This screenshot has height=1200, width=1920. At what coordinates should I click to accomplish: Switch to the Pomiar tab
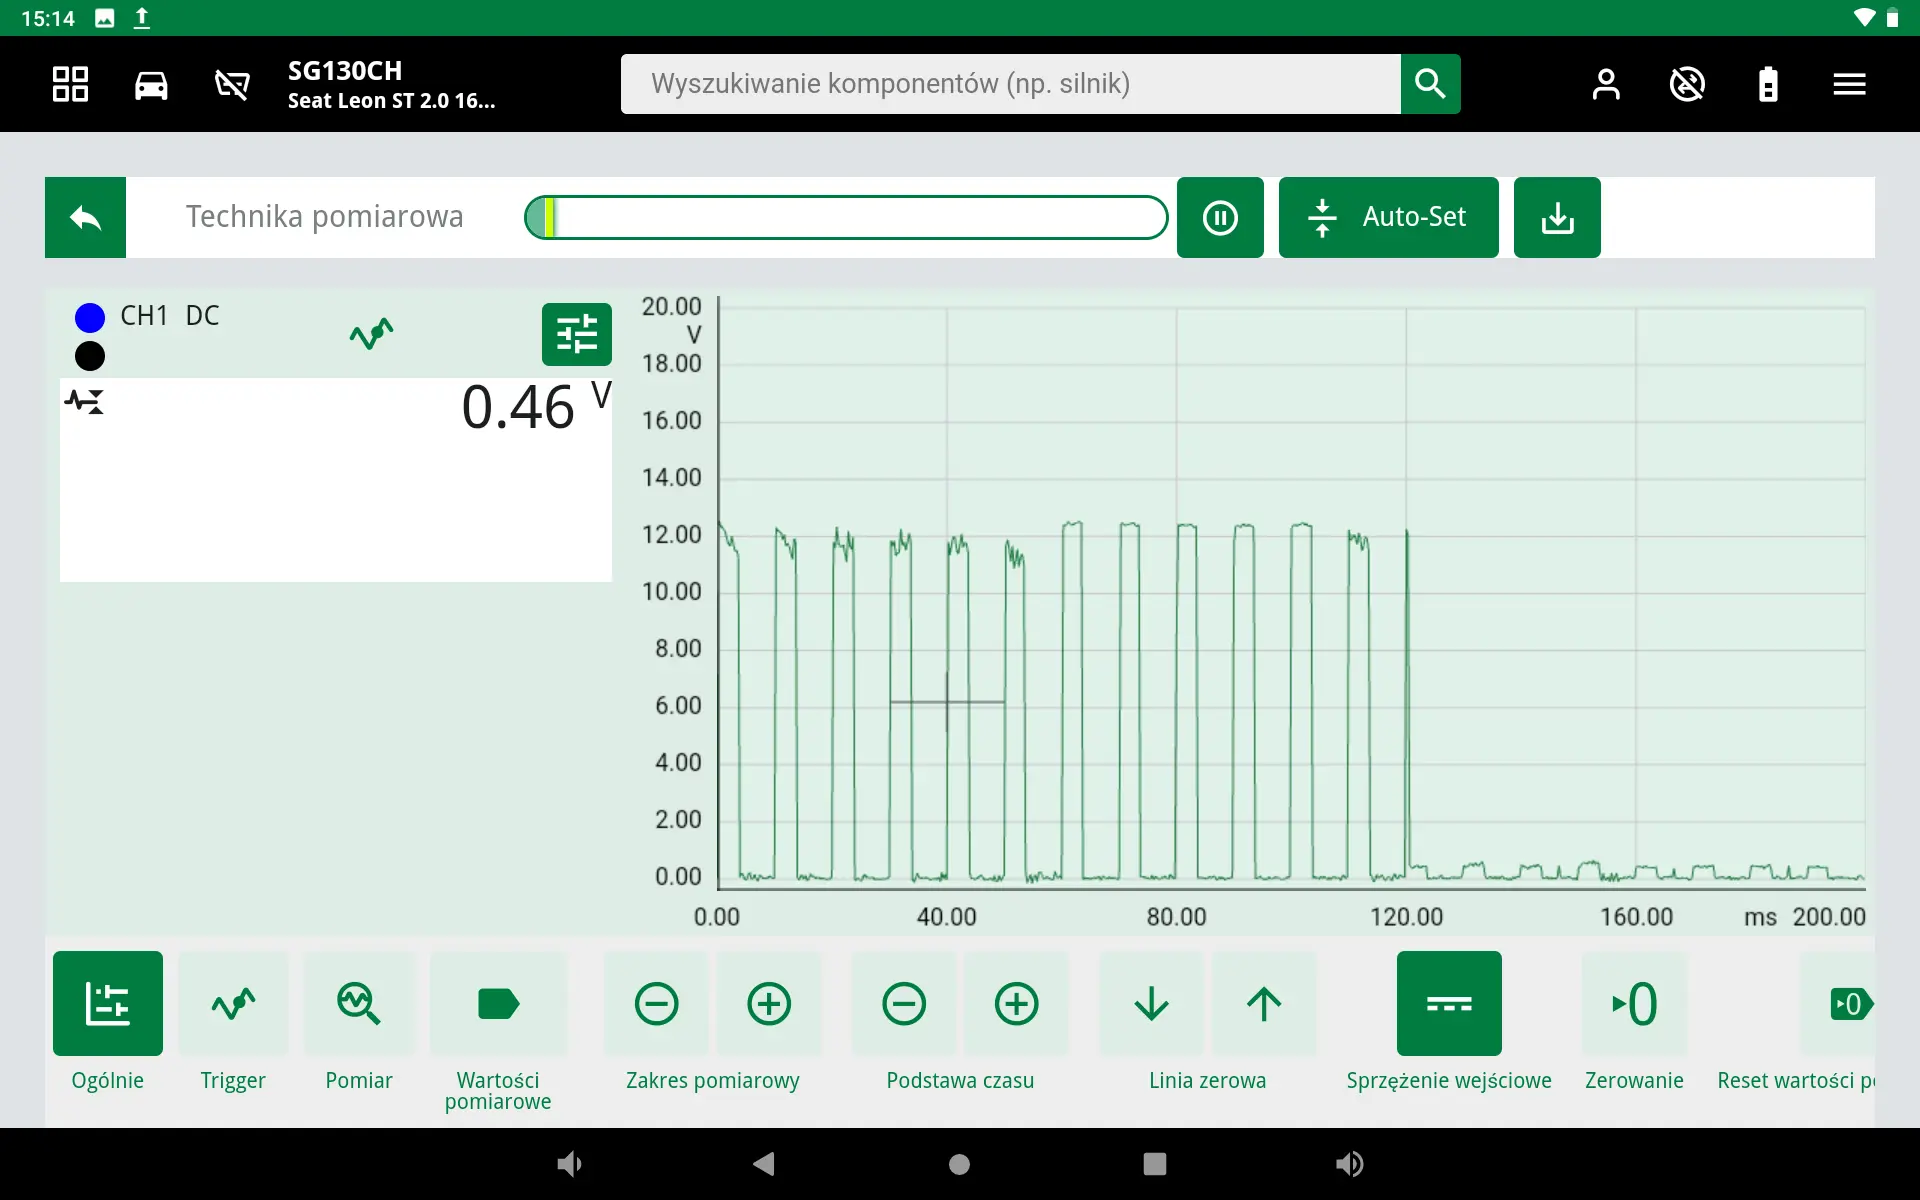[x=359, y=1003]
